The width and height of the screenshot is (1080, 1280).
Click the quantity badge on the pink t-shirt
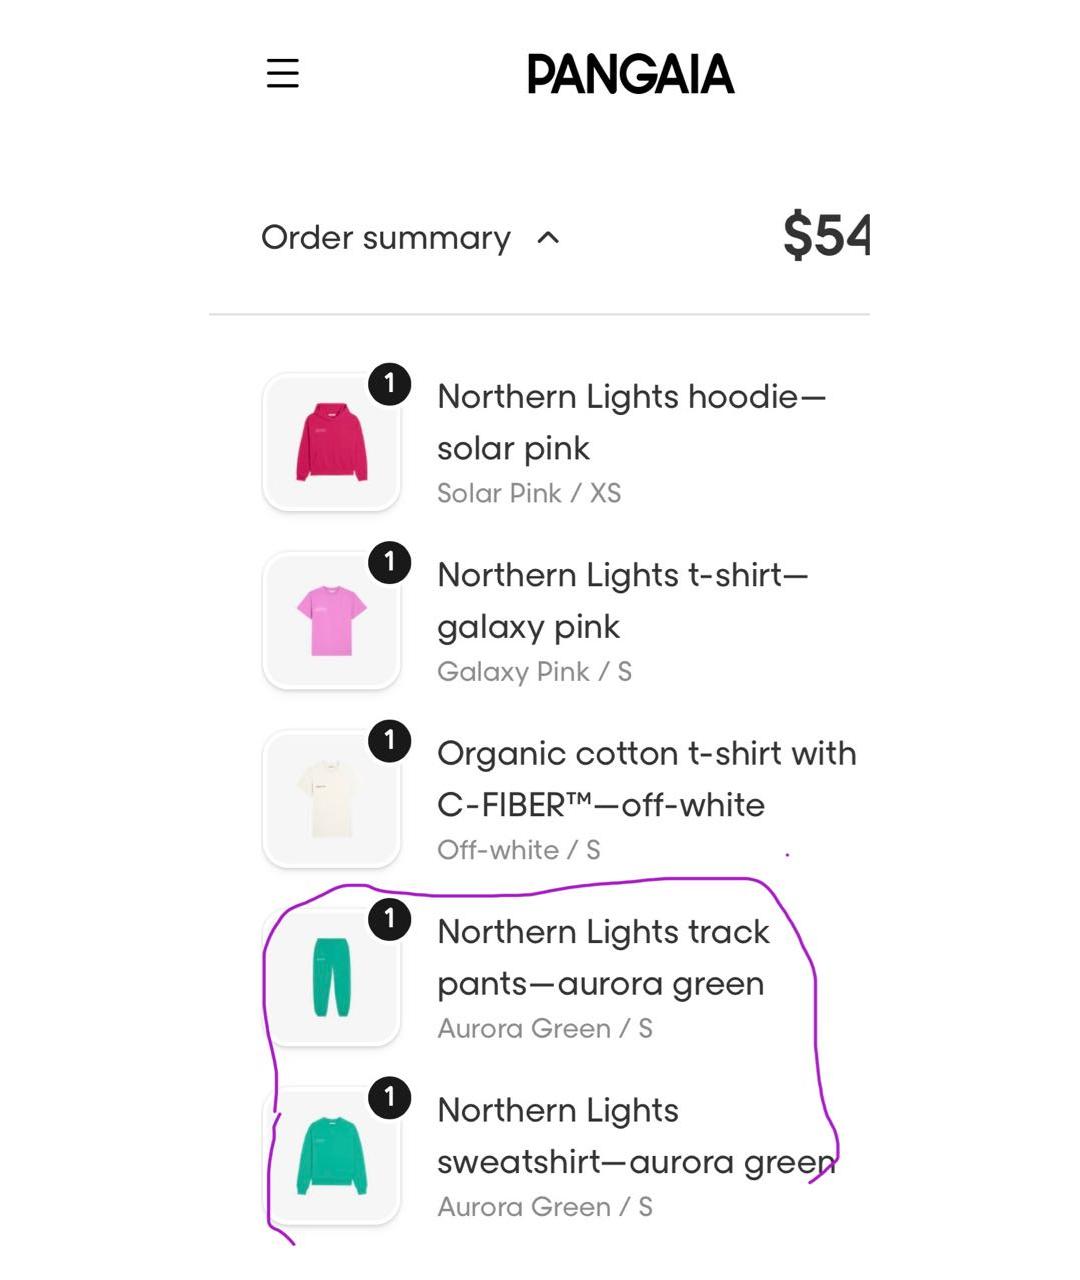389,562
